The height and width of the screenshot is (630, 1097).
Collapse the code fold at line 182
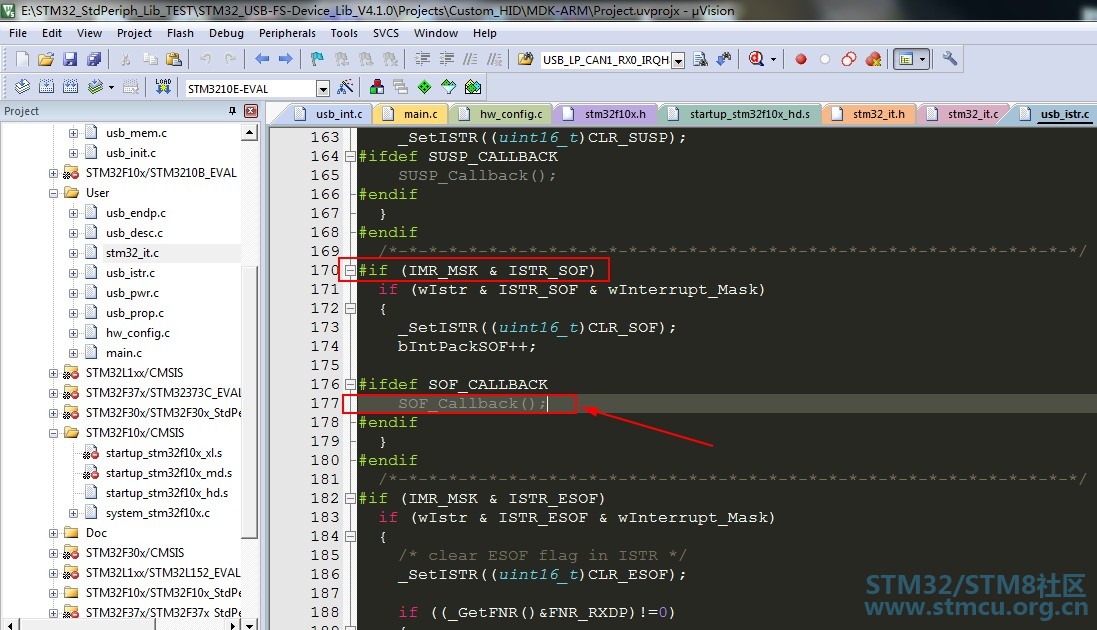tap(350, 499)
